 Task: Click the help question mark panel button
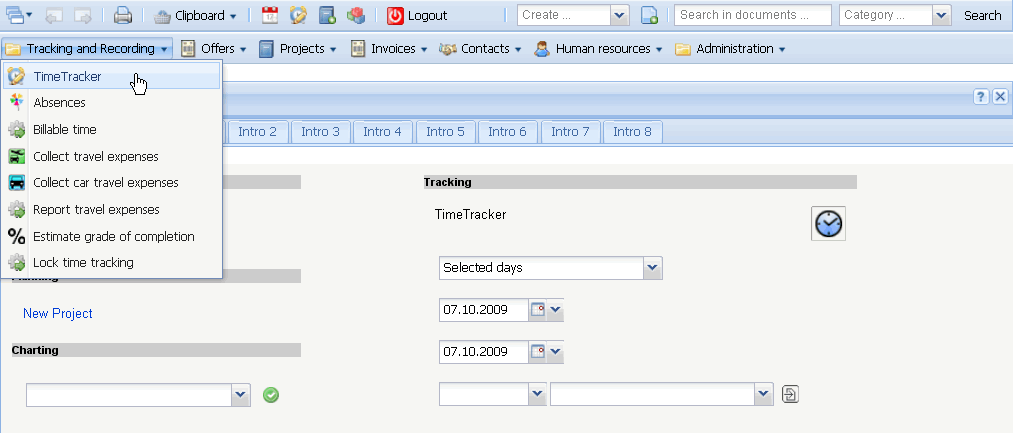tap(981, 97)
